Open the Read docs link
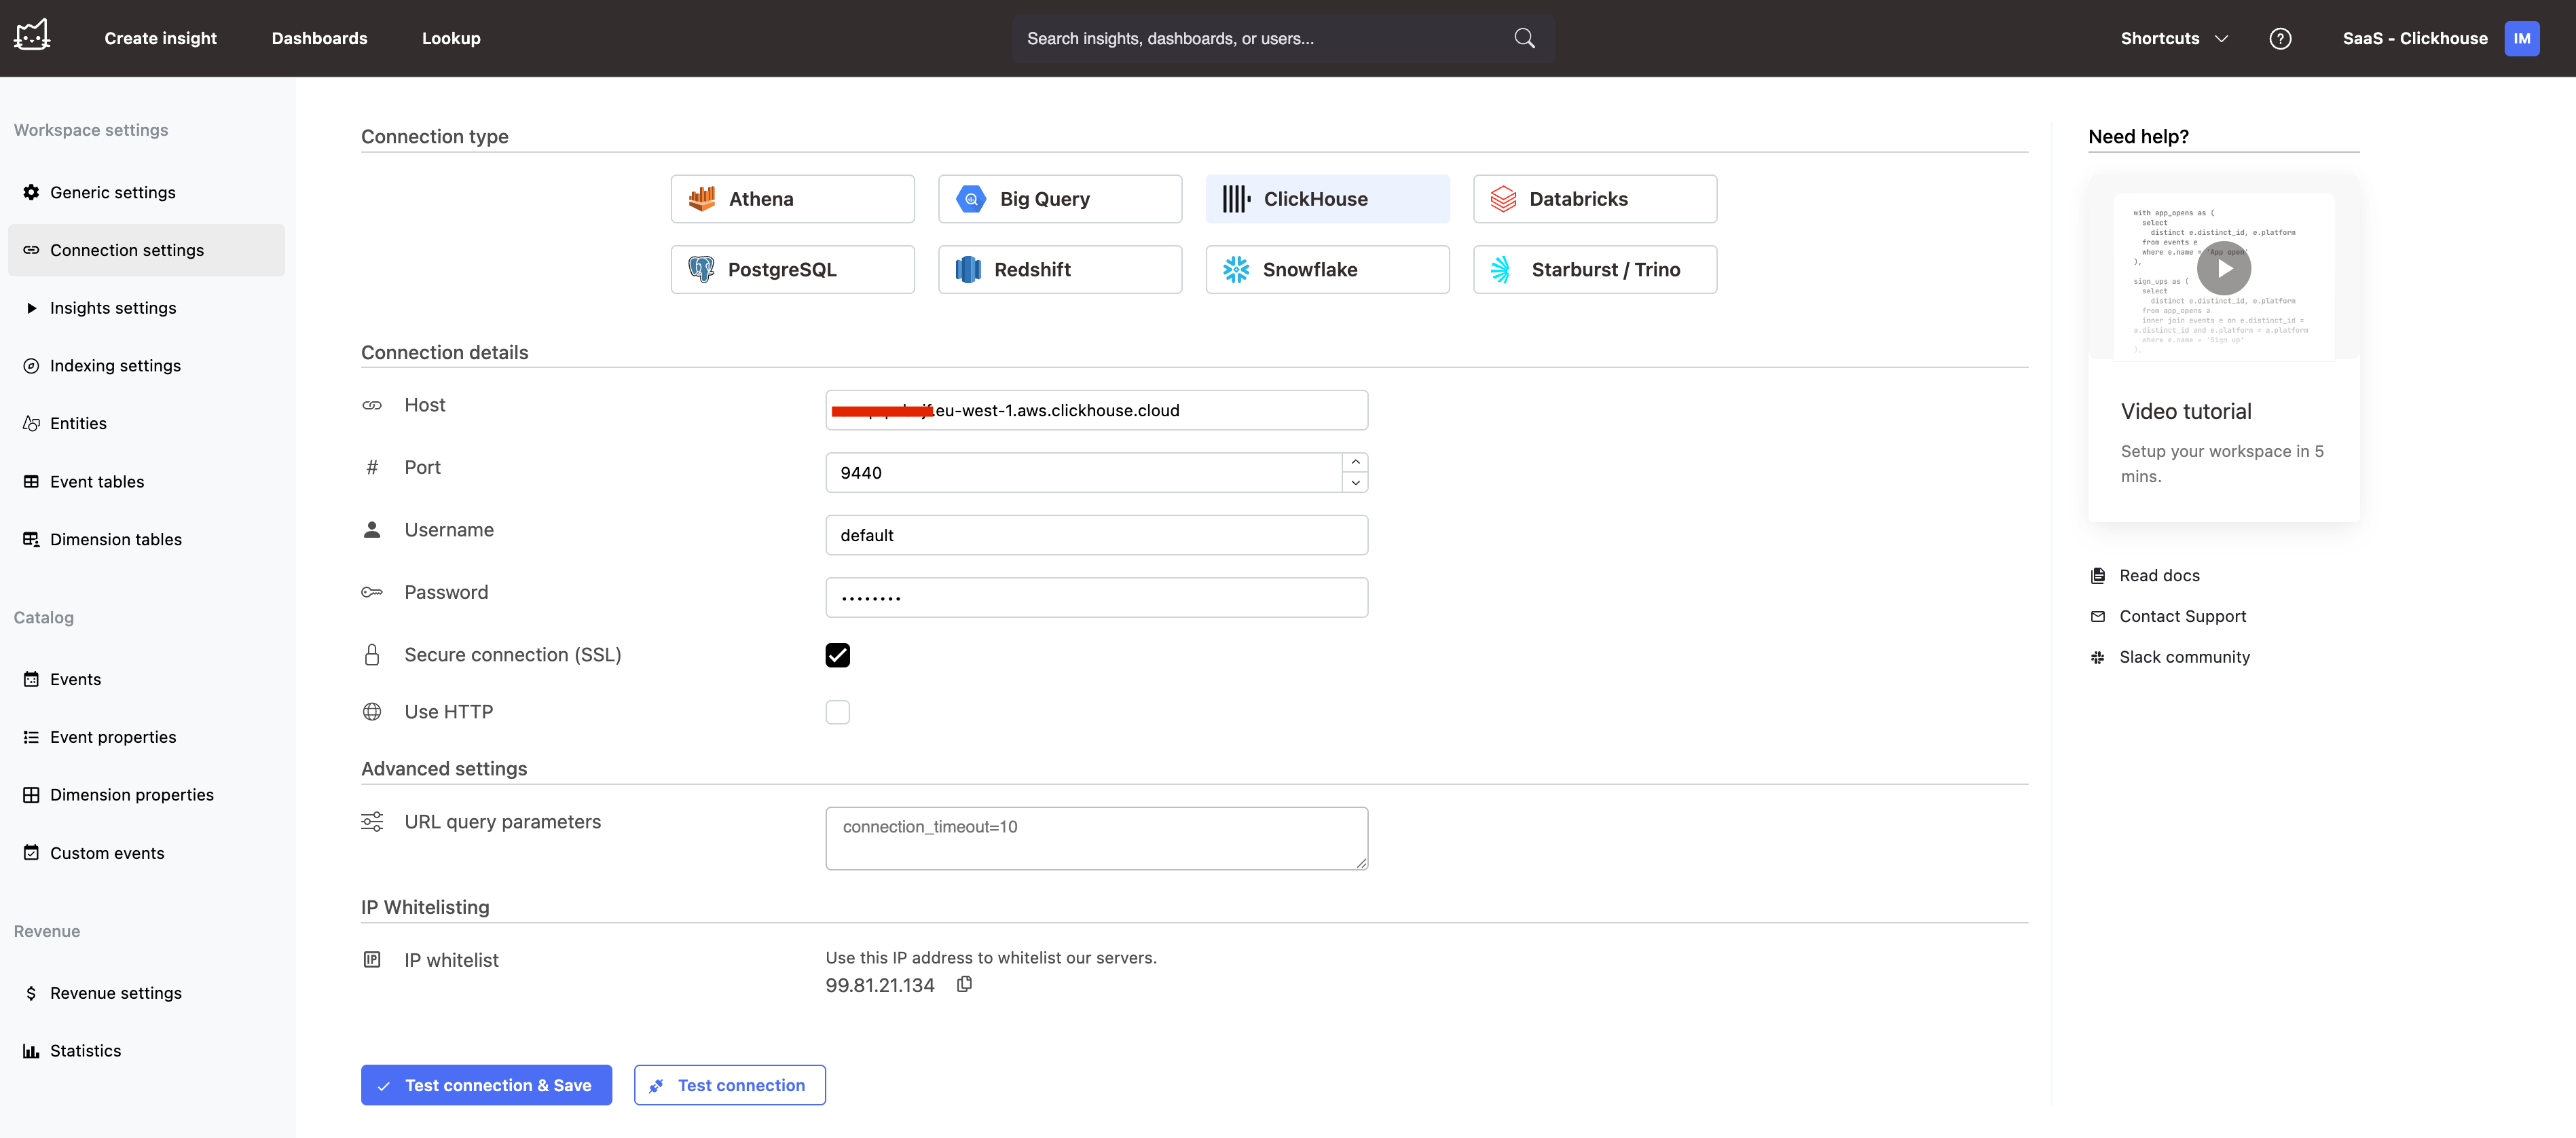Image resolution: width=2576 pixels, height=1138 pixels. [2159, 575]
